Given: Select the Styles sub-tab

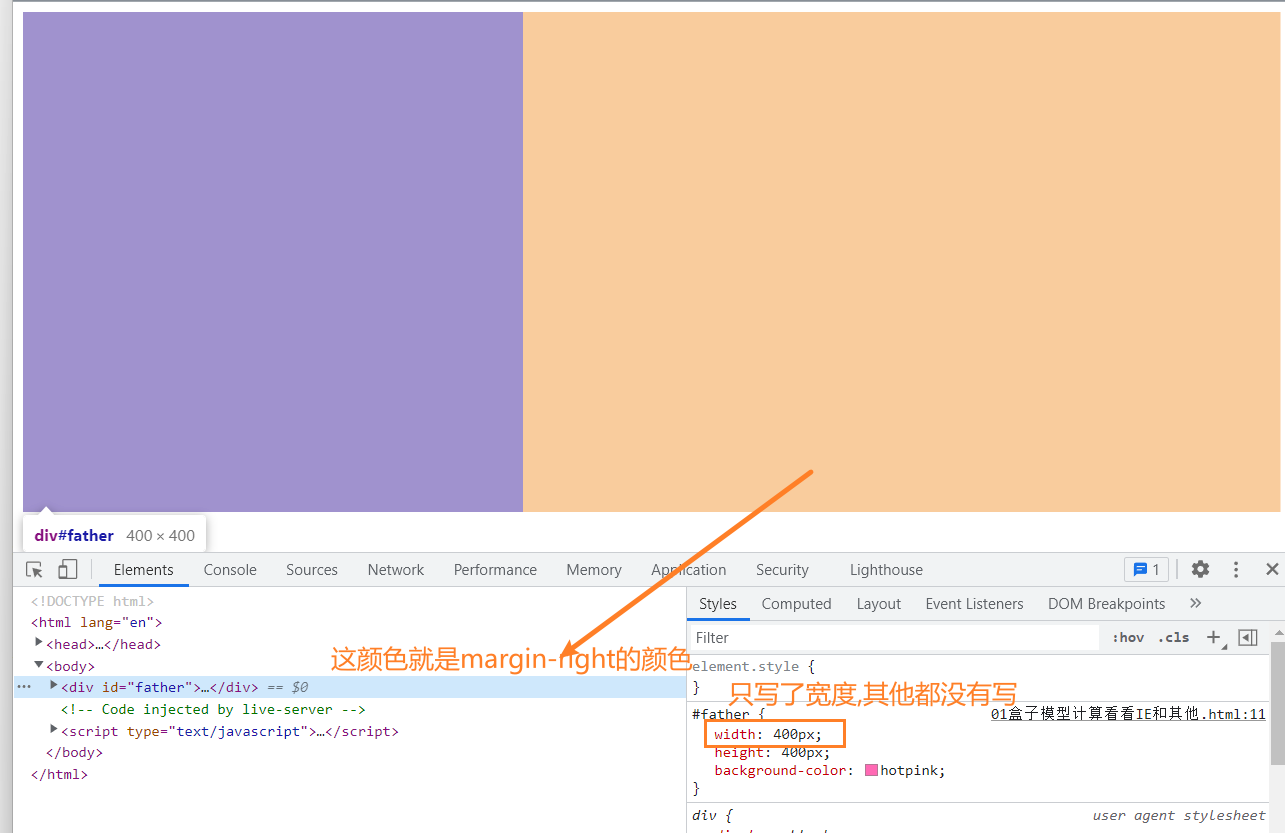Looking at the screenshot, I should [x=718, y=604].
